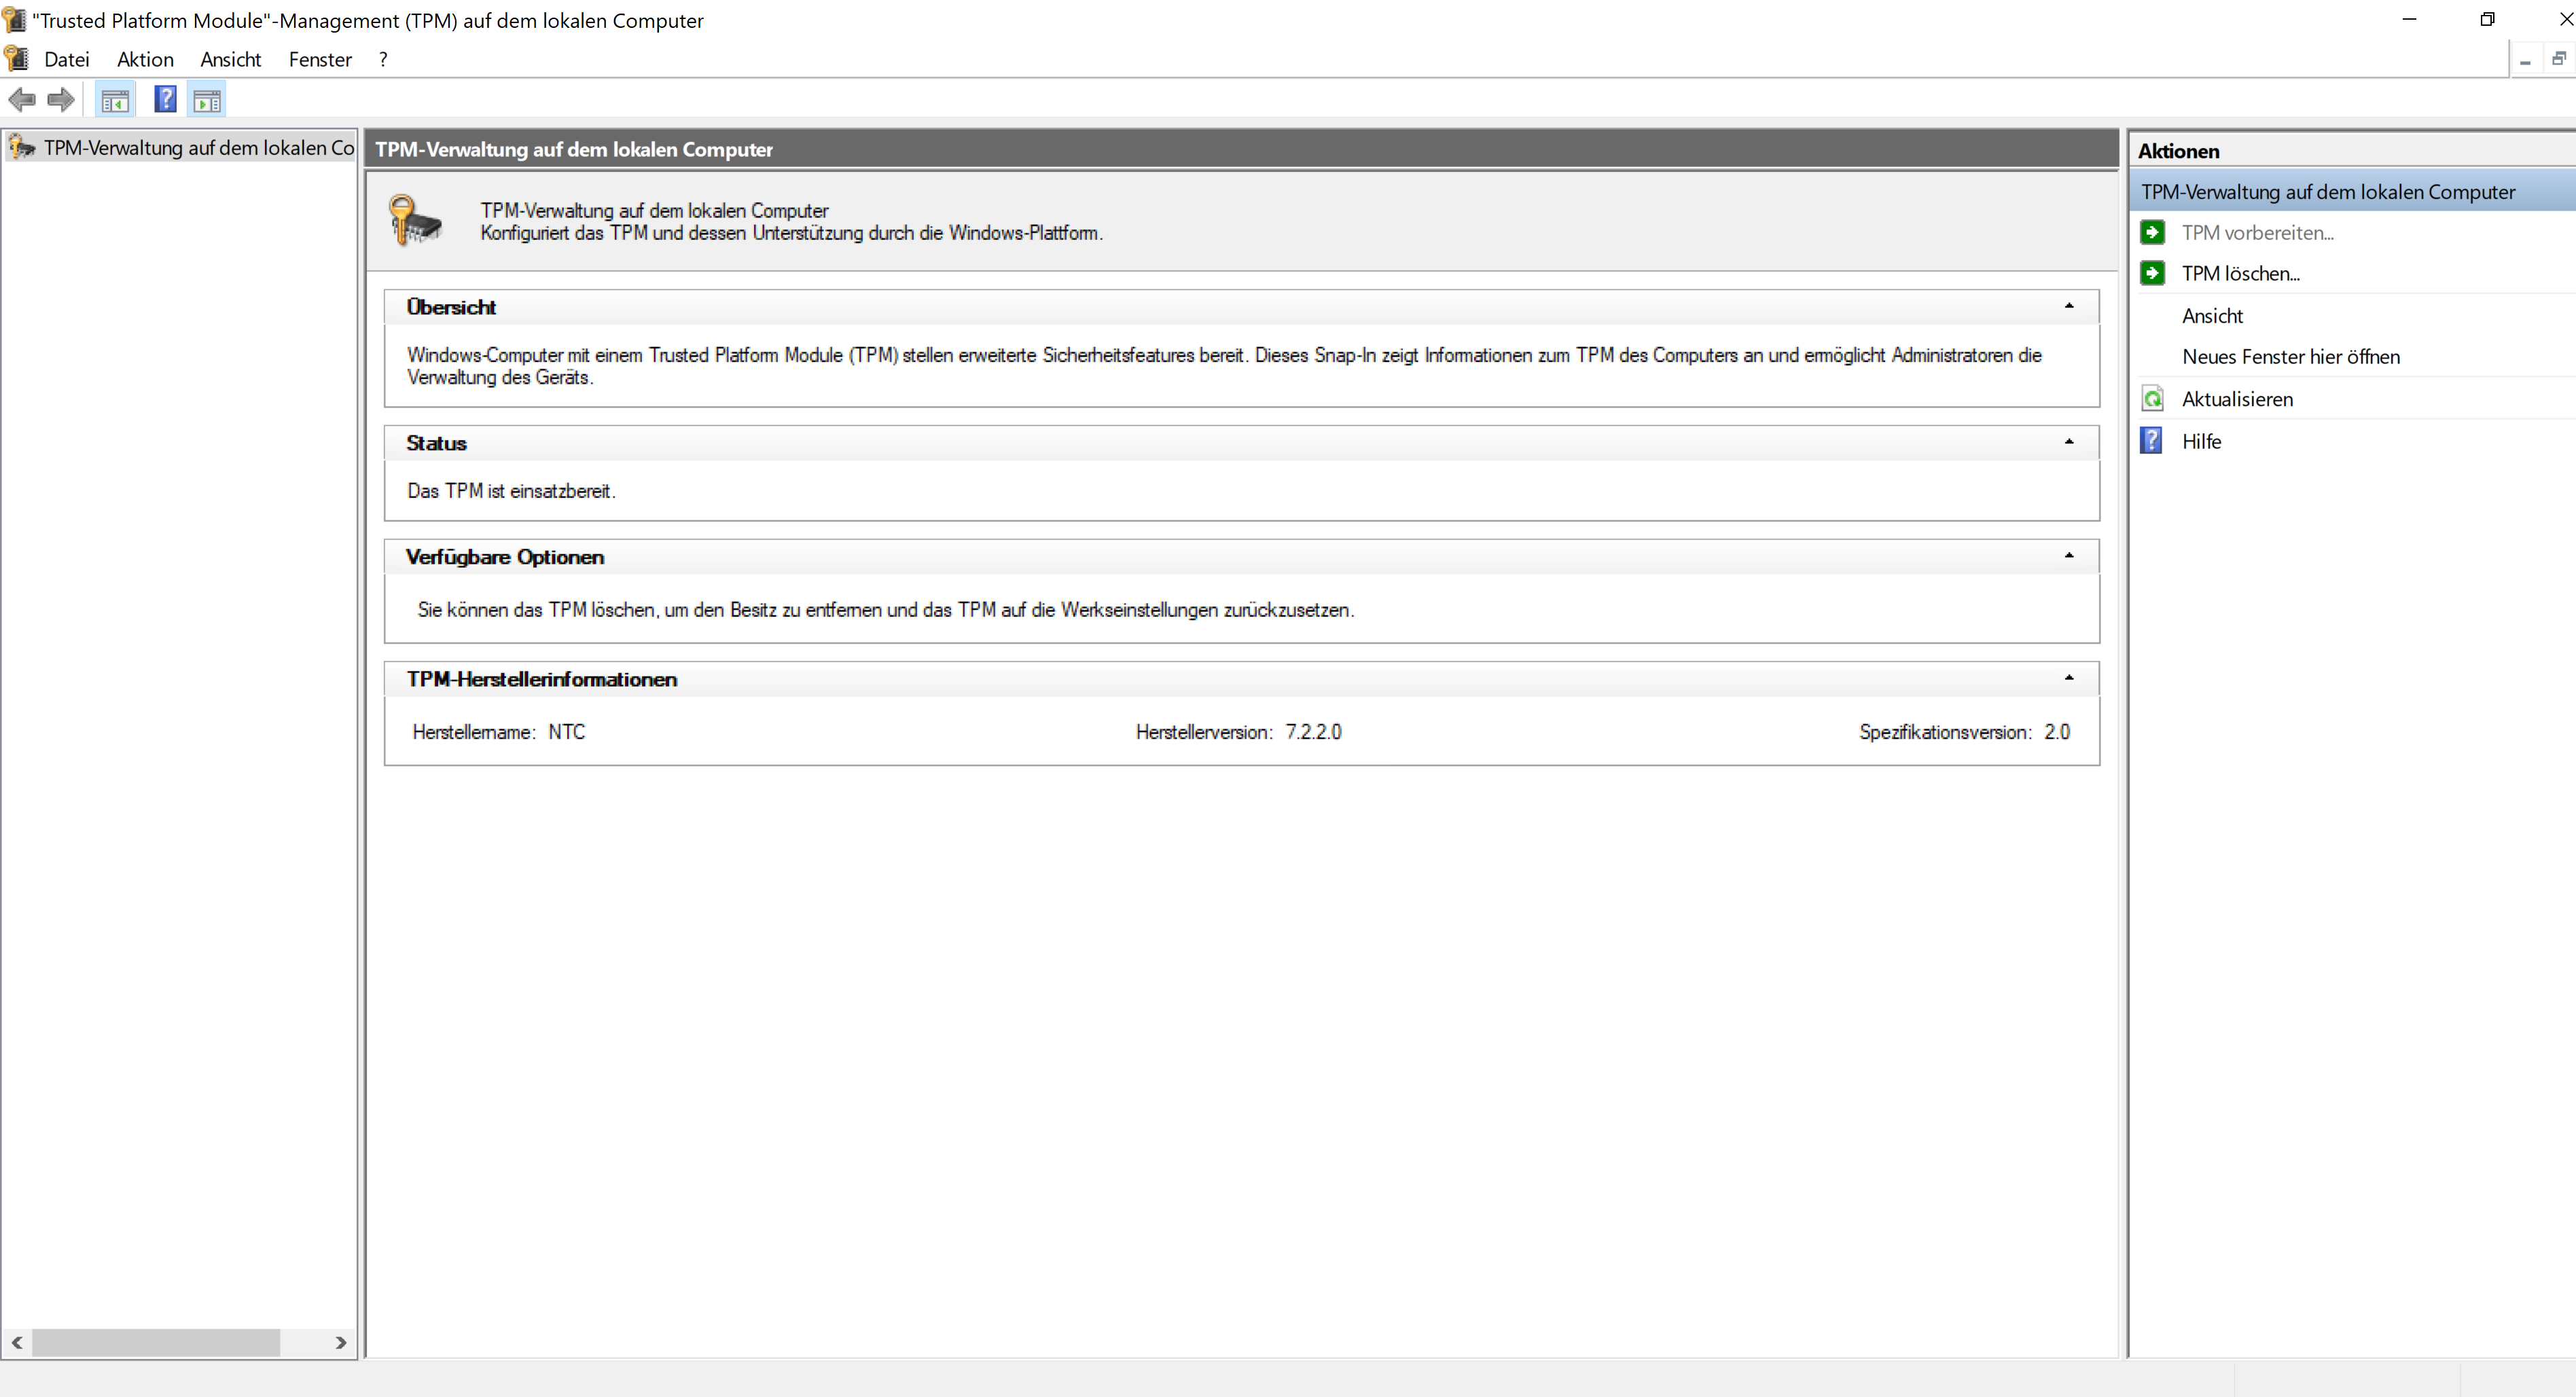Click the Forward arrow toolbar icon
Screen dimensions: 2576x1397
click(61, 100)
